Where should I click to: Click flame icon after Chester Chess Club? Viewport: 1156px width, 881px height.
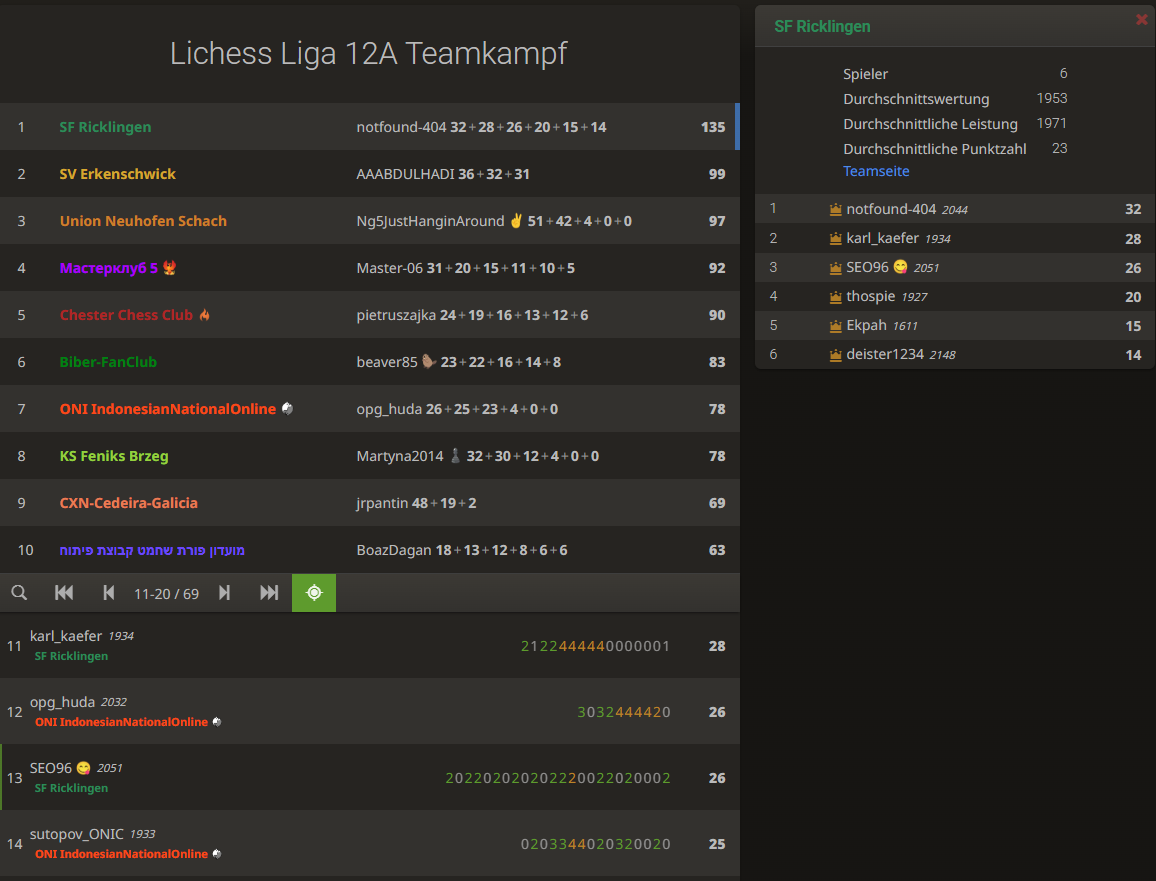point(205,315)
